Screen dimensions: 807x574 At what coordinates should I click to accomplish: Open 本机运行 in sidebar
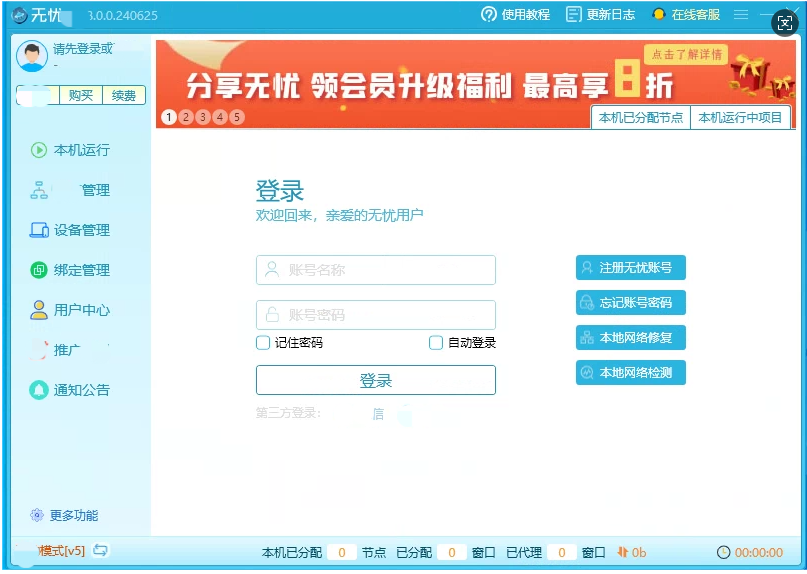point(71,150)
